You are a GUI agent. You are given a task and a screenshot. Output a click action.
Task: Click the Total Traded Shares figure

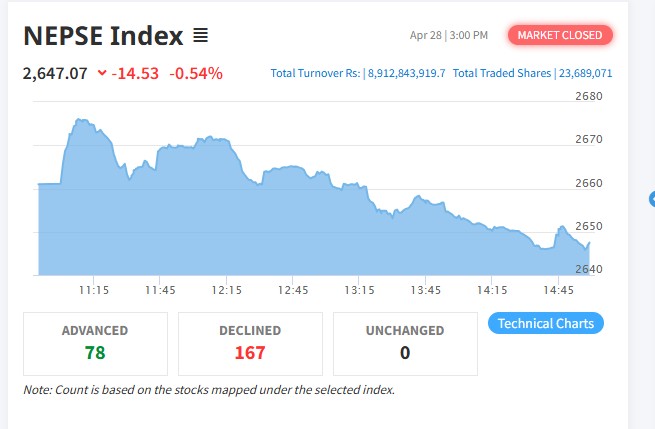click(x=585, y=74)
